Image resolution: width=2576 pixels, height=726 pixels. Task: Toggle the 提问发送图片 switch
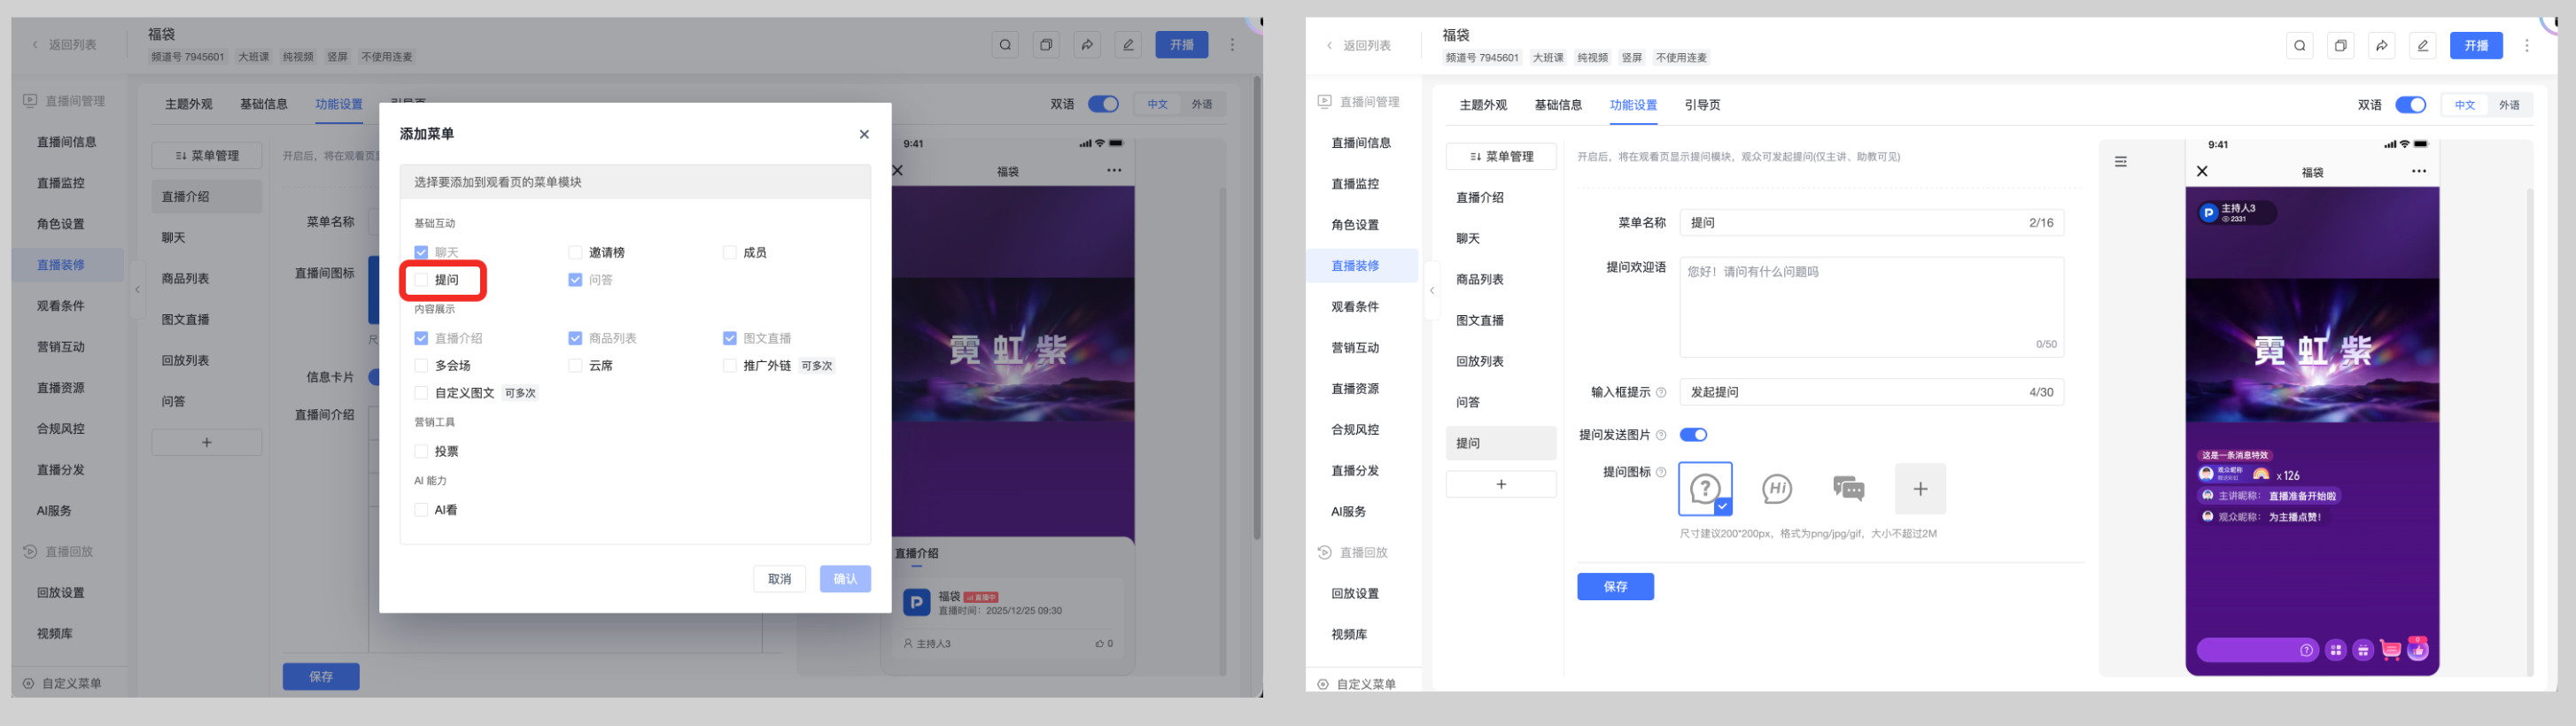(x=1693, y=435)
